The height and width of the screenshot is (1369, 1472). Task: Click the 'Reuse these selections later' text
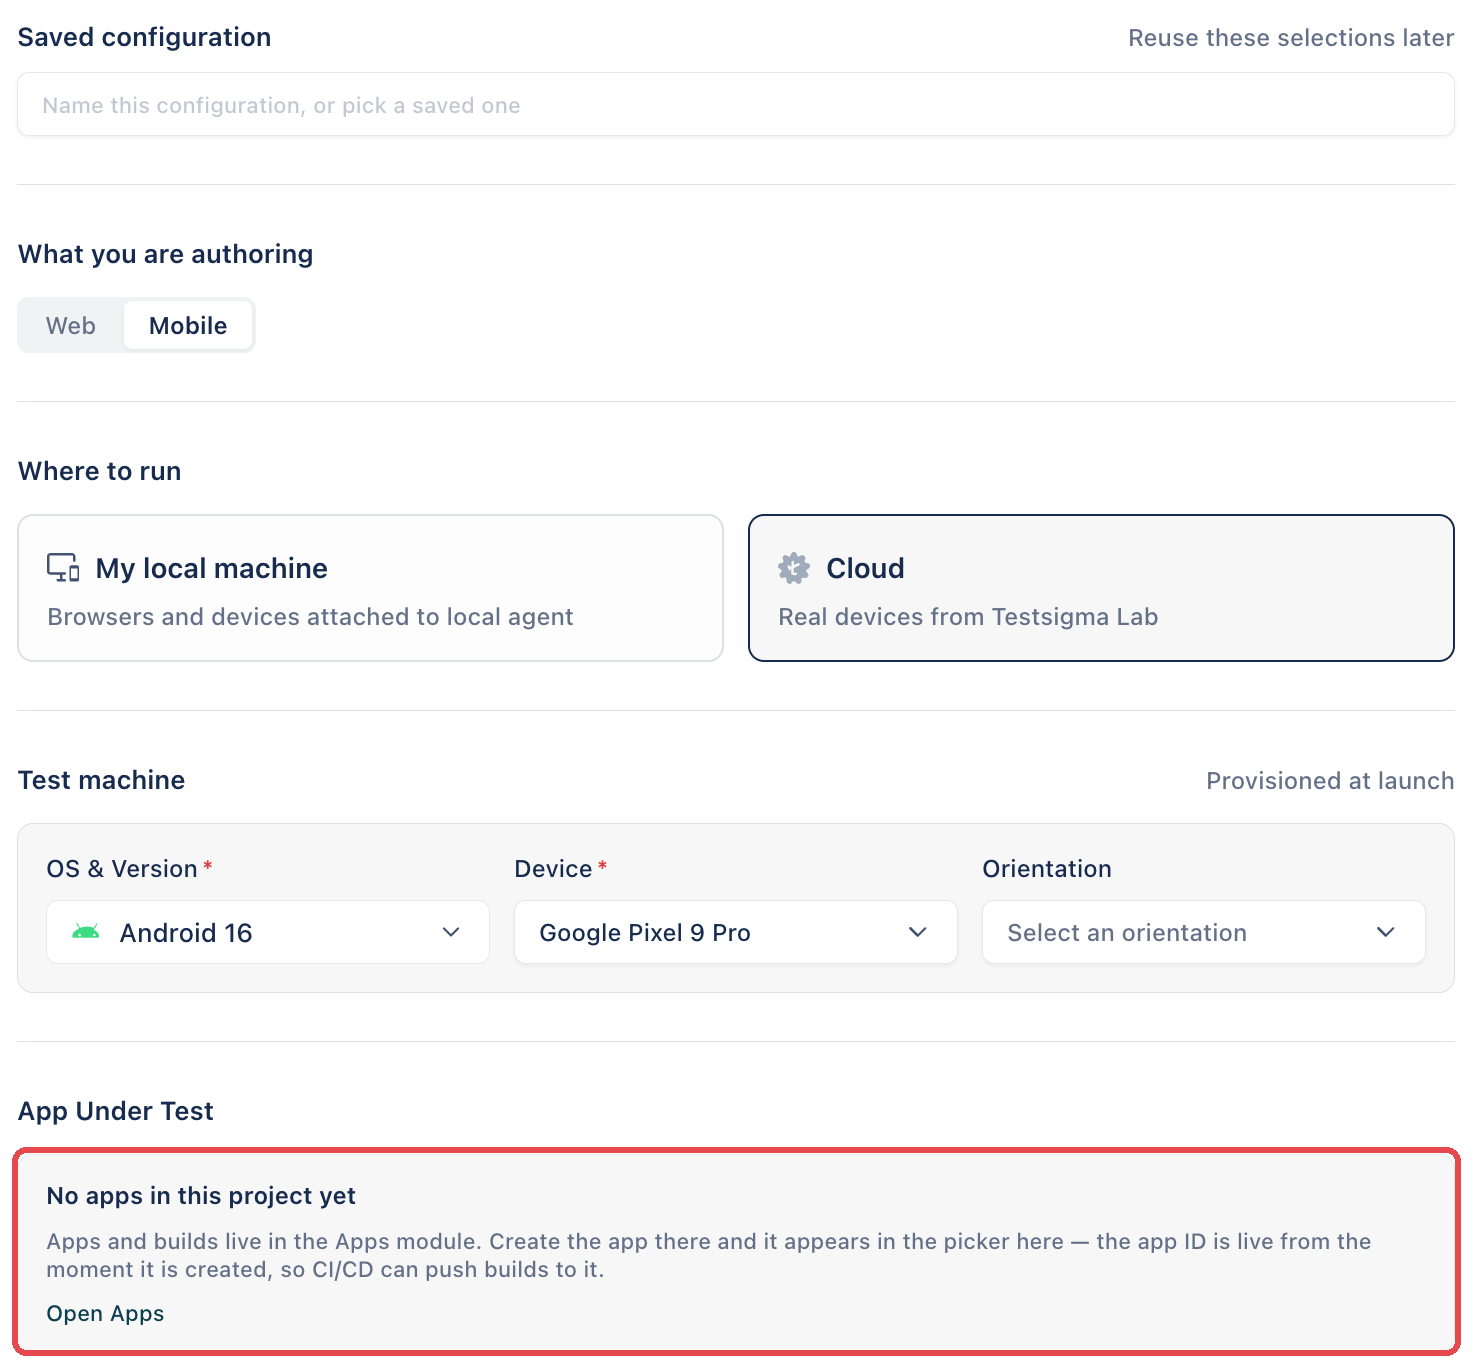point(1291,38)
